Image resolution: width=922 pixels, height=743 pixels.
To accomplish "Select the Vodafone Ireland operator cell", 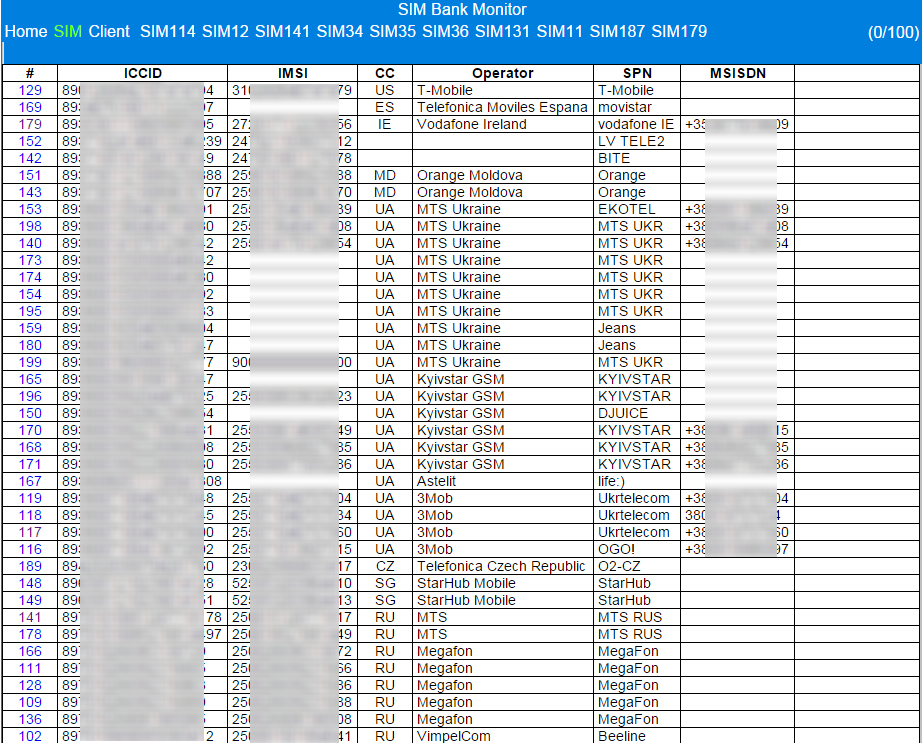I will [x=503, y=124].
